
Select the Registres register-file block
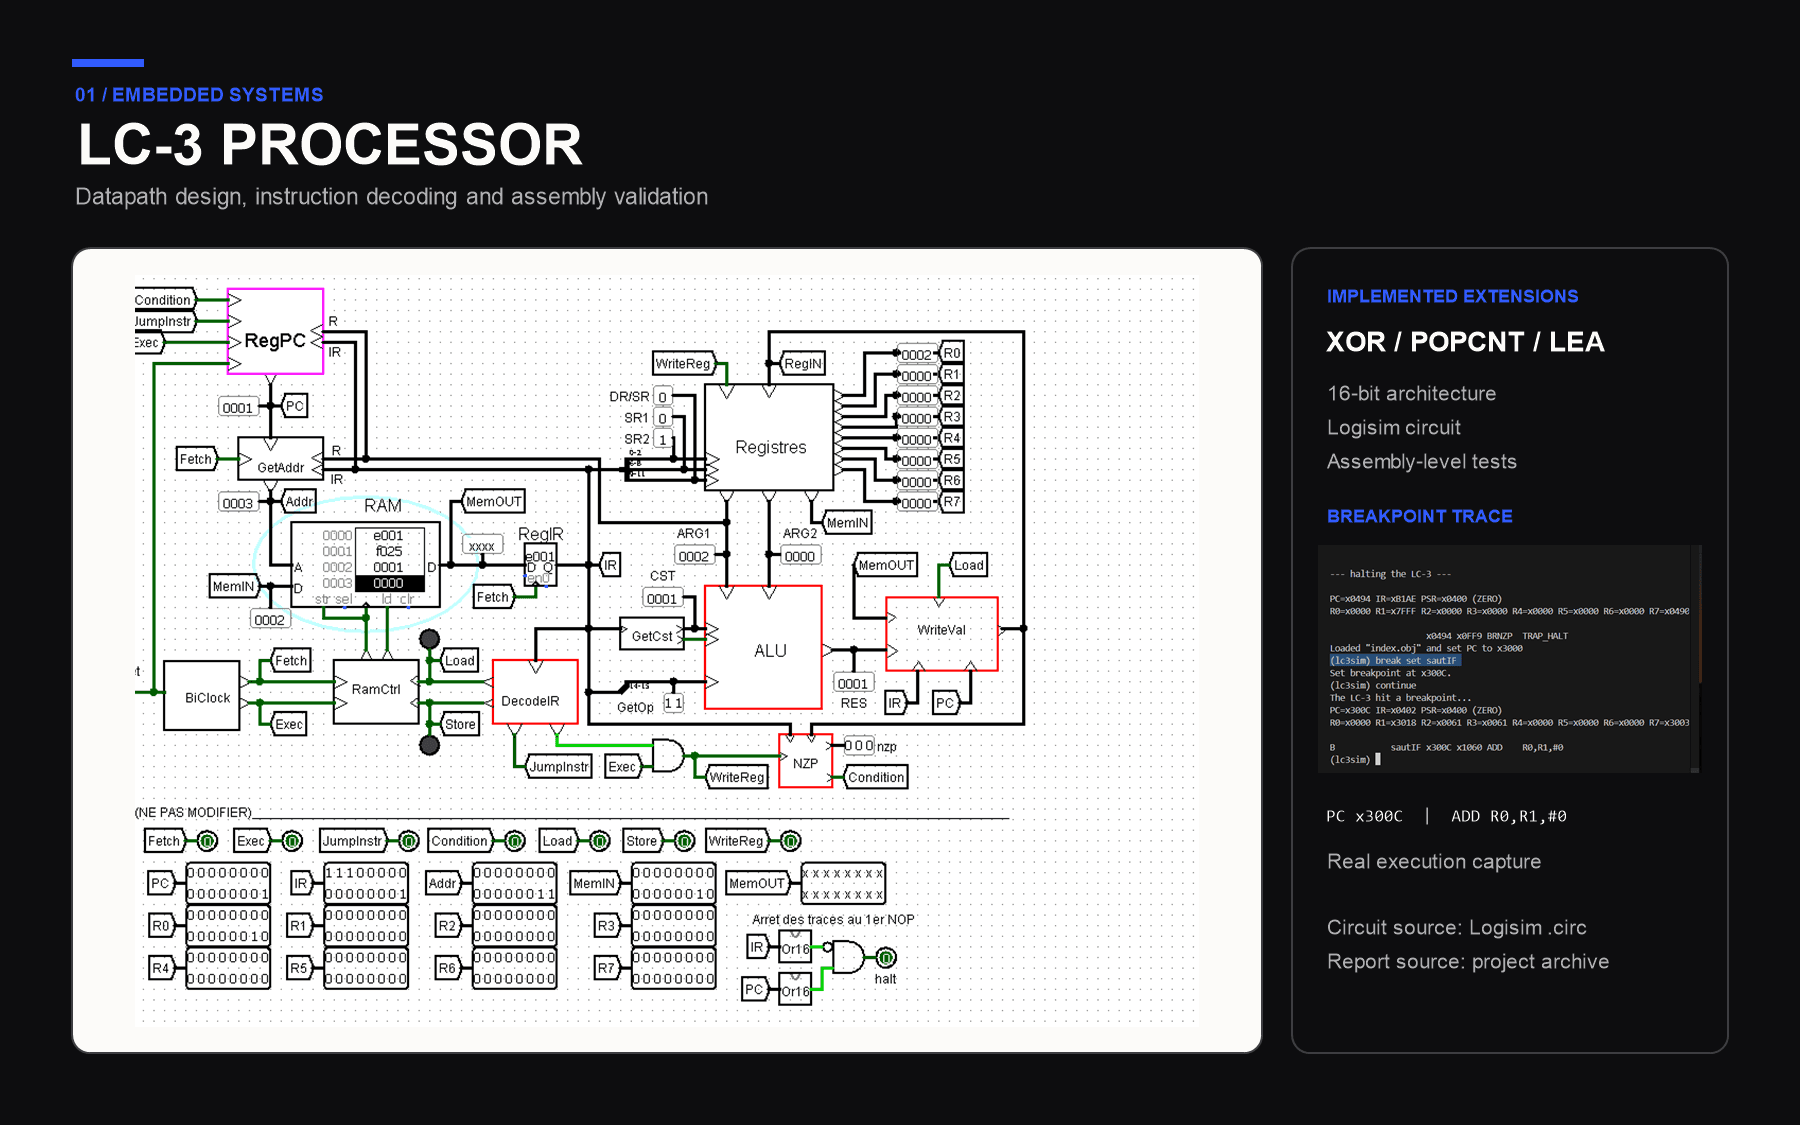click(x=769, y=437)
